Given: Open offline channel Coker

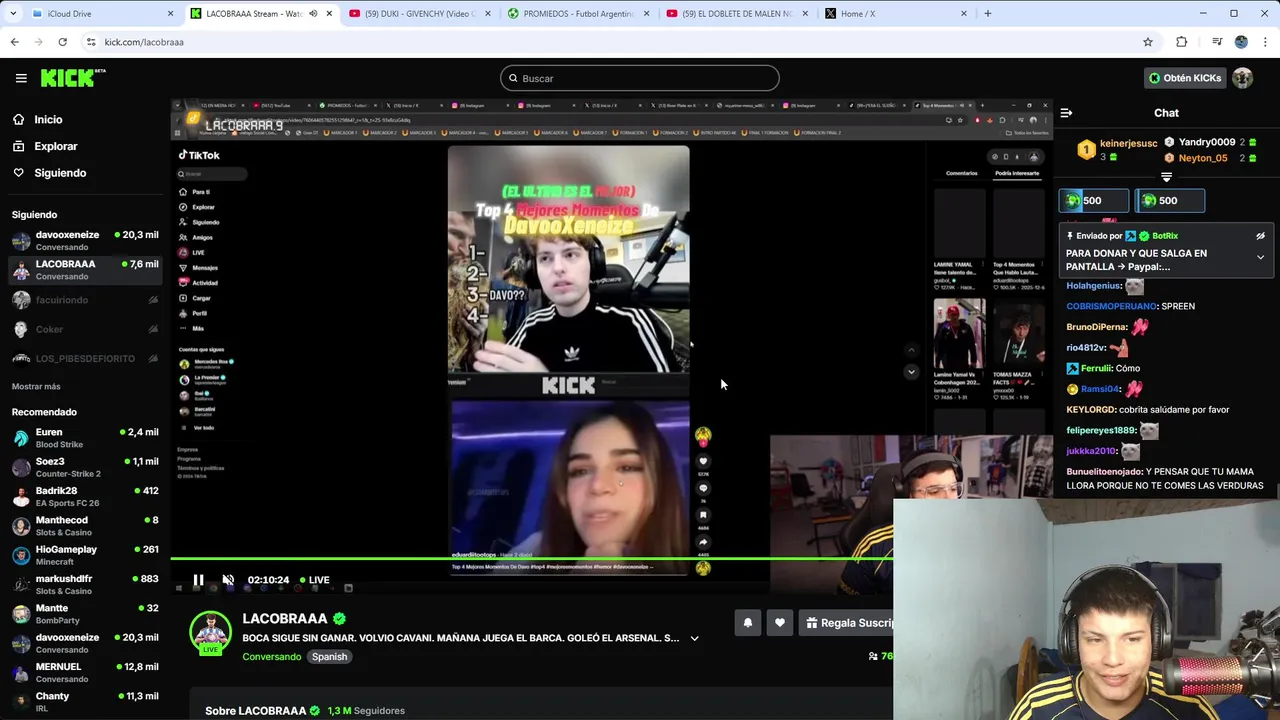Looking at the screenshot, I should 86,329.
